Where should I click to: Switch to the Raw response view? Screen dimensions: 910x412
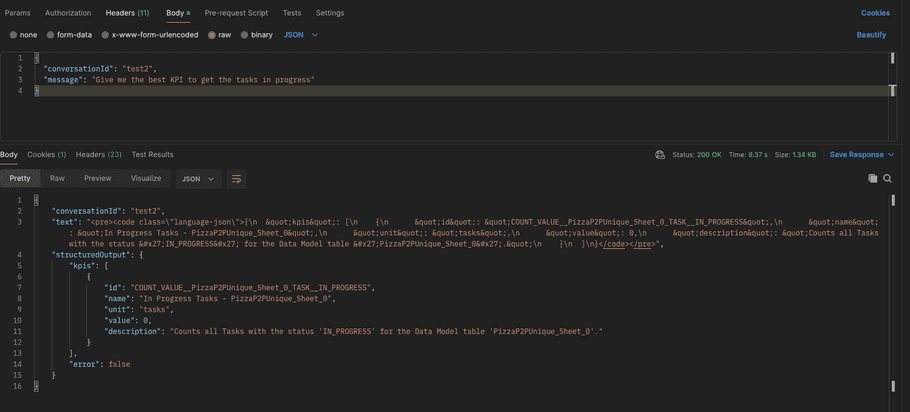57,178
